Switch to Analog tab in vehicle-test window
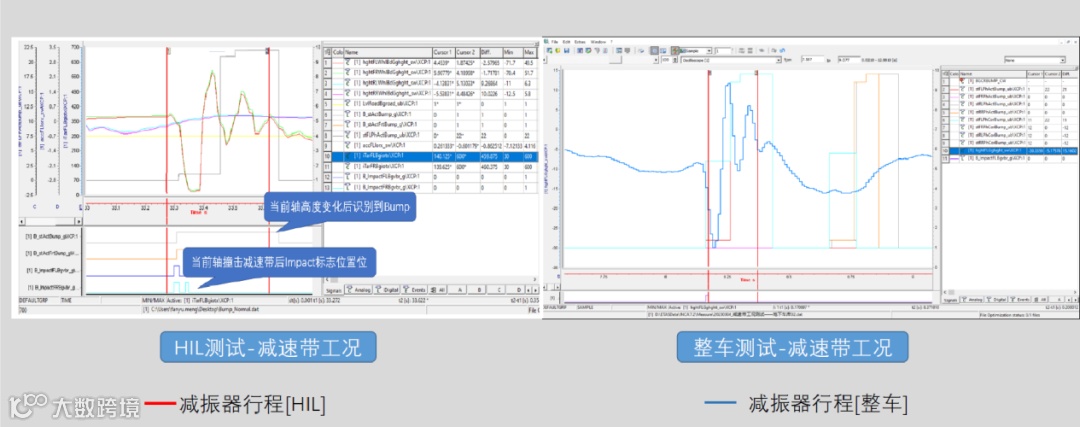Image resolution: width=1080 pixels, height=427 pixels. [x=972, y=300]
